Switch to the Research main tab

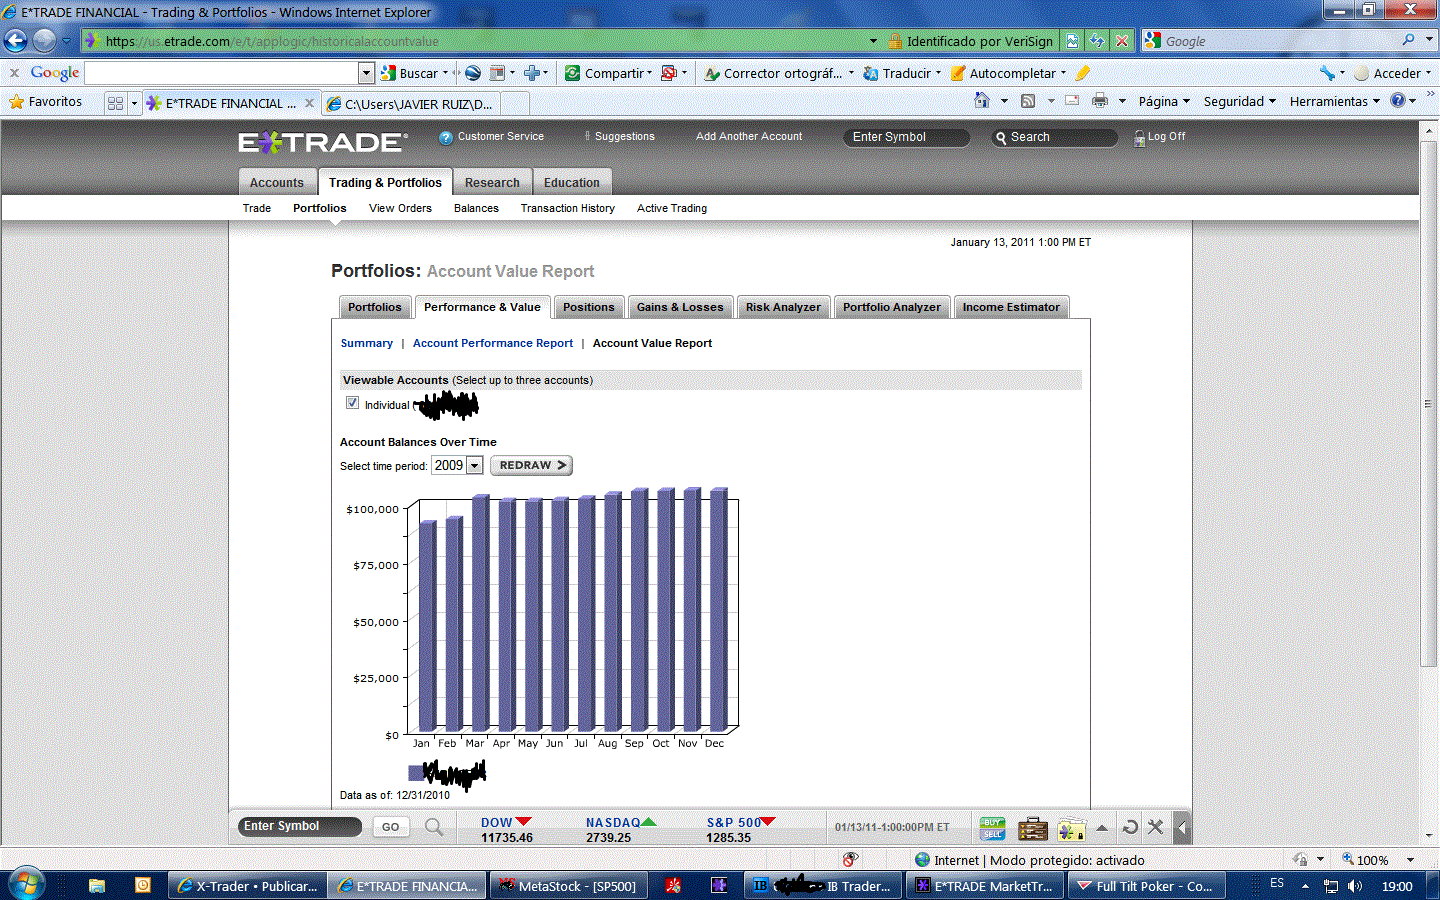point(492,182)
